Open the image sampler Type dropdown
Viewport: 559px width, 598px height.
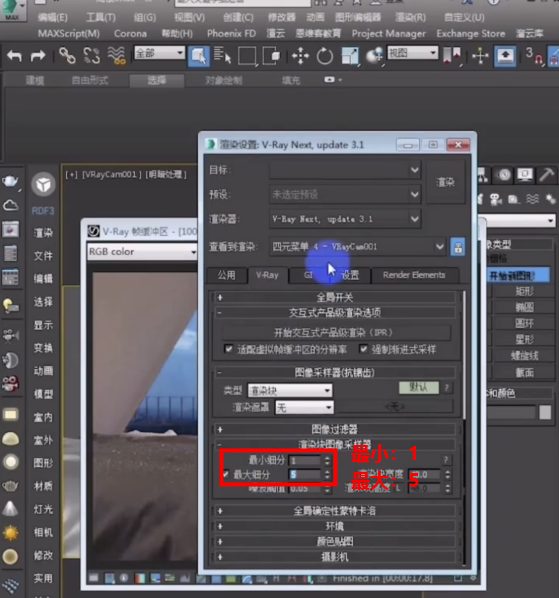[290, 390]
